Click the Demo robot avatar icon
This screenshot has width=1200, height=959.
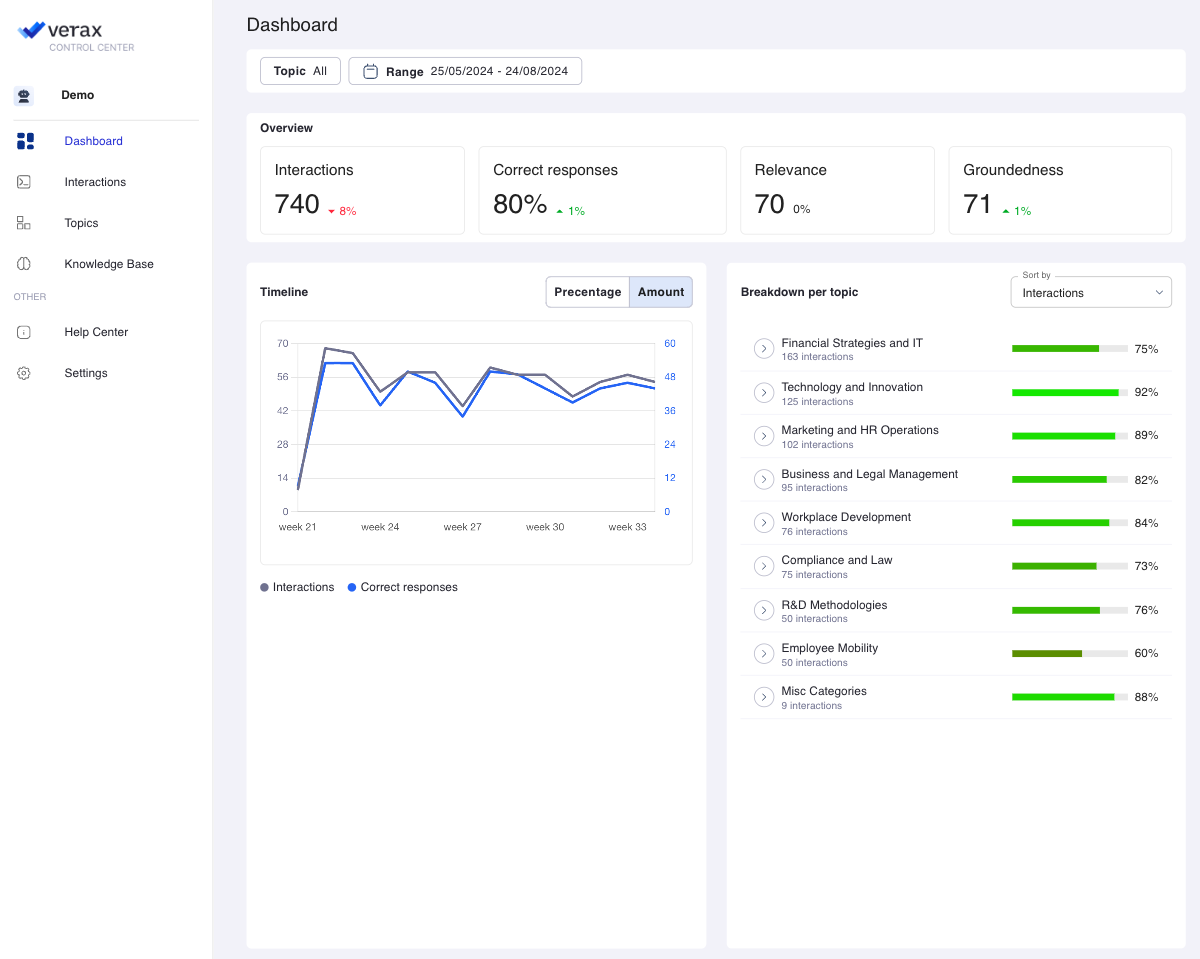tap(24, 96)
